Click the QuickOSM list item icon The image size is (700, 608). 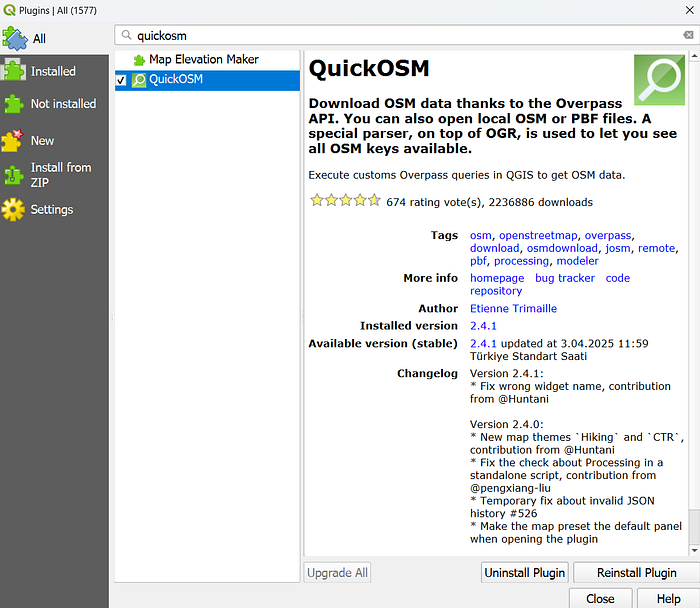[139, 80]
